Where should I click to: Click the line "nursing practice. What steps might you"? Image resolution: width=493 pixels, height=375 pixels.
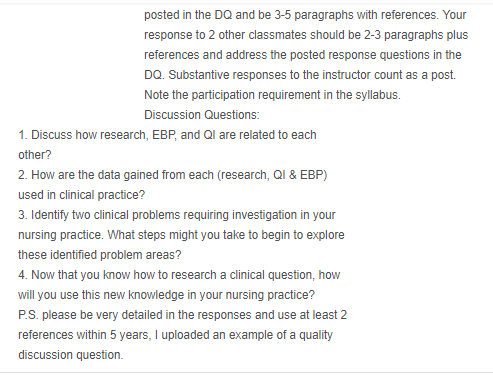coord(181,235)
